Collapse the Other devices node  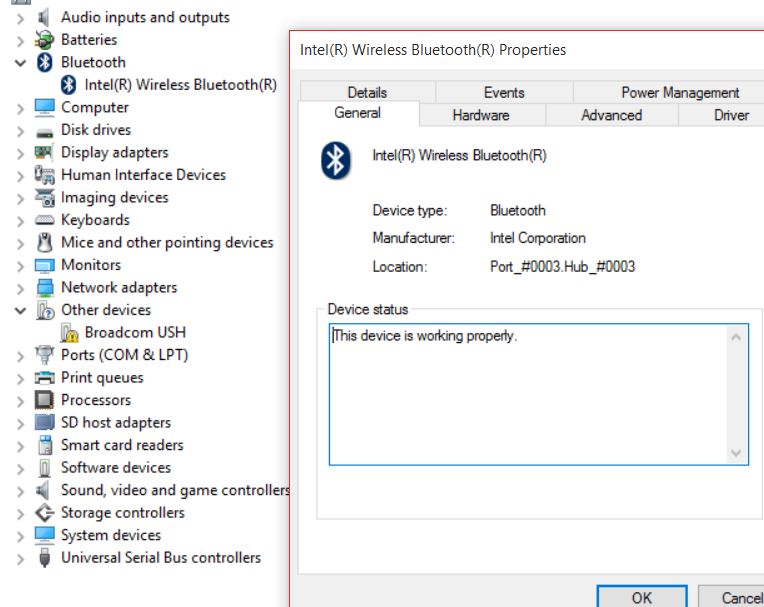pyautogui.click(x=20, y=310)
